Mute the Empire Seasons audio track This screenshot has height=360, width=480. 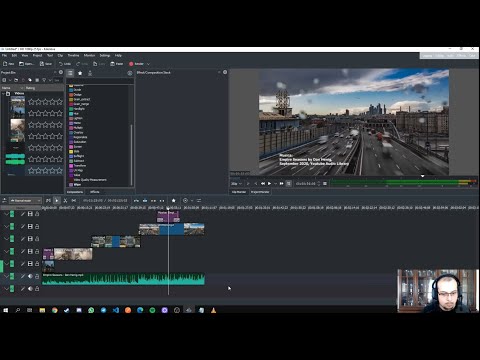pyautogui.click(x=30, y=276)
